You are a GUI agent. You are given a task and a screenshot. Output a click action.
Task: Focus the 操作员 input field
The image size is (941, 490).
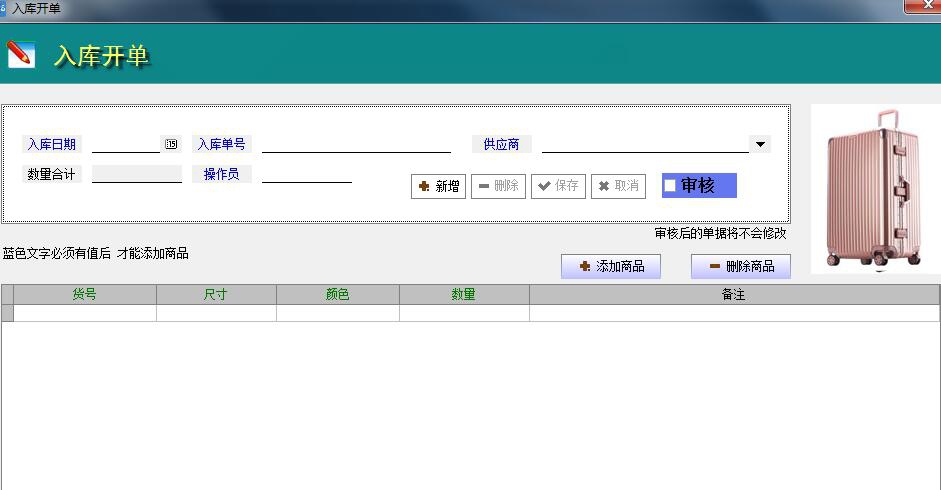click(x=307, y=174)
